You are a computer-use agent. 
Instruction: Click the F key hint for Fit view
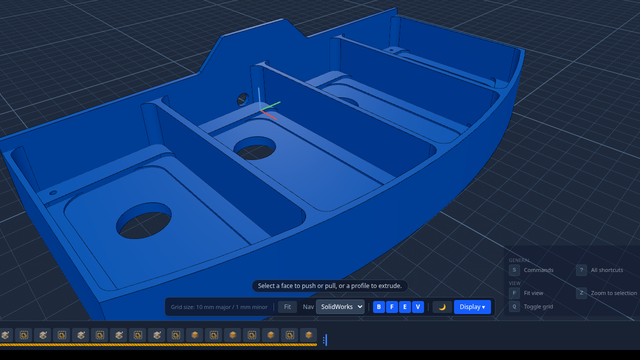[514, 293]
